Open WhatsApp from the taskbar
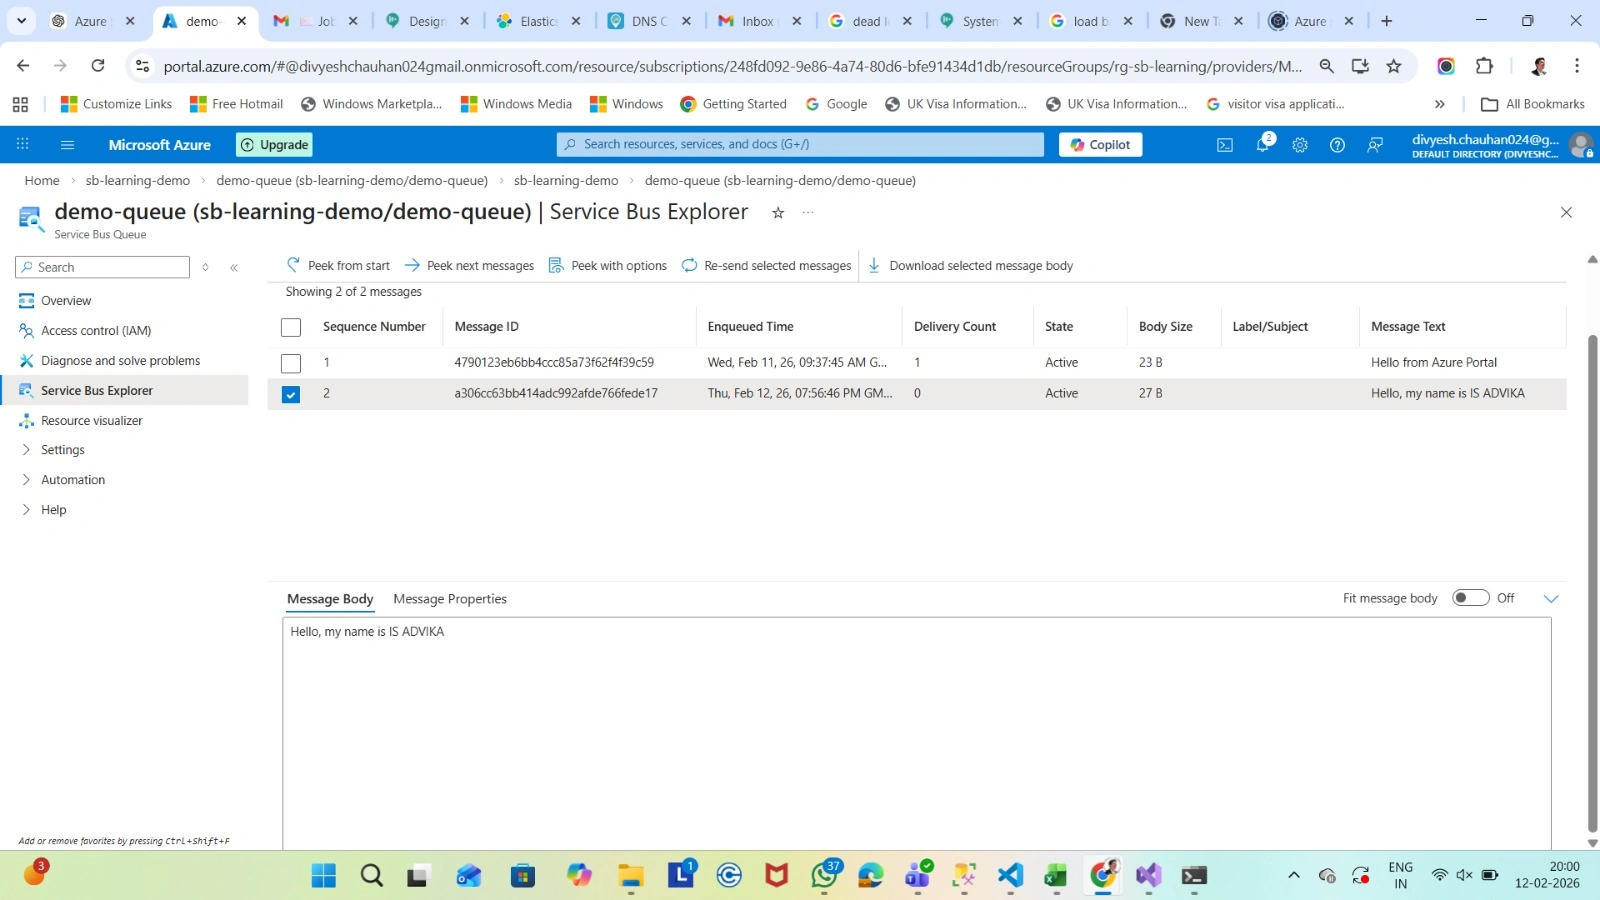 (825, 876)
